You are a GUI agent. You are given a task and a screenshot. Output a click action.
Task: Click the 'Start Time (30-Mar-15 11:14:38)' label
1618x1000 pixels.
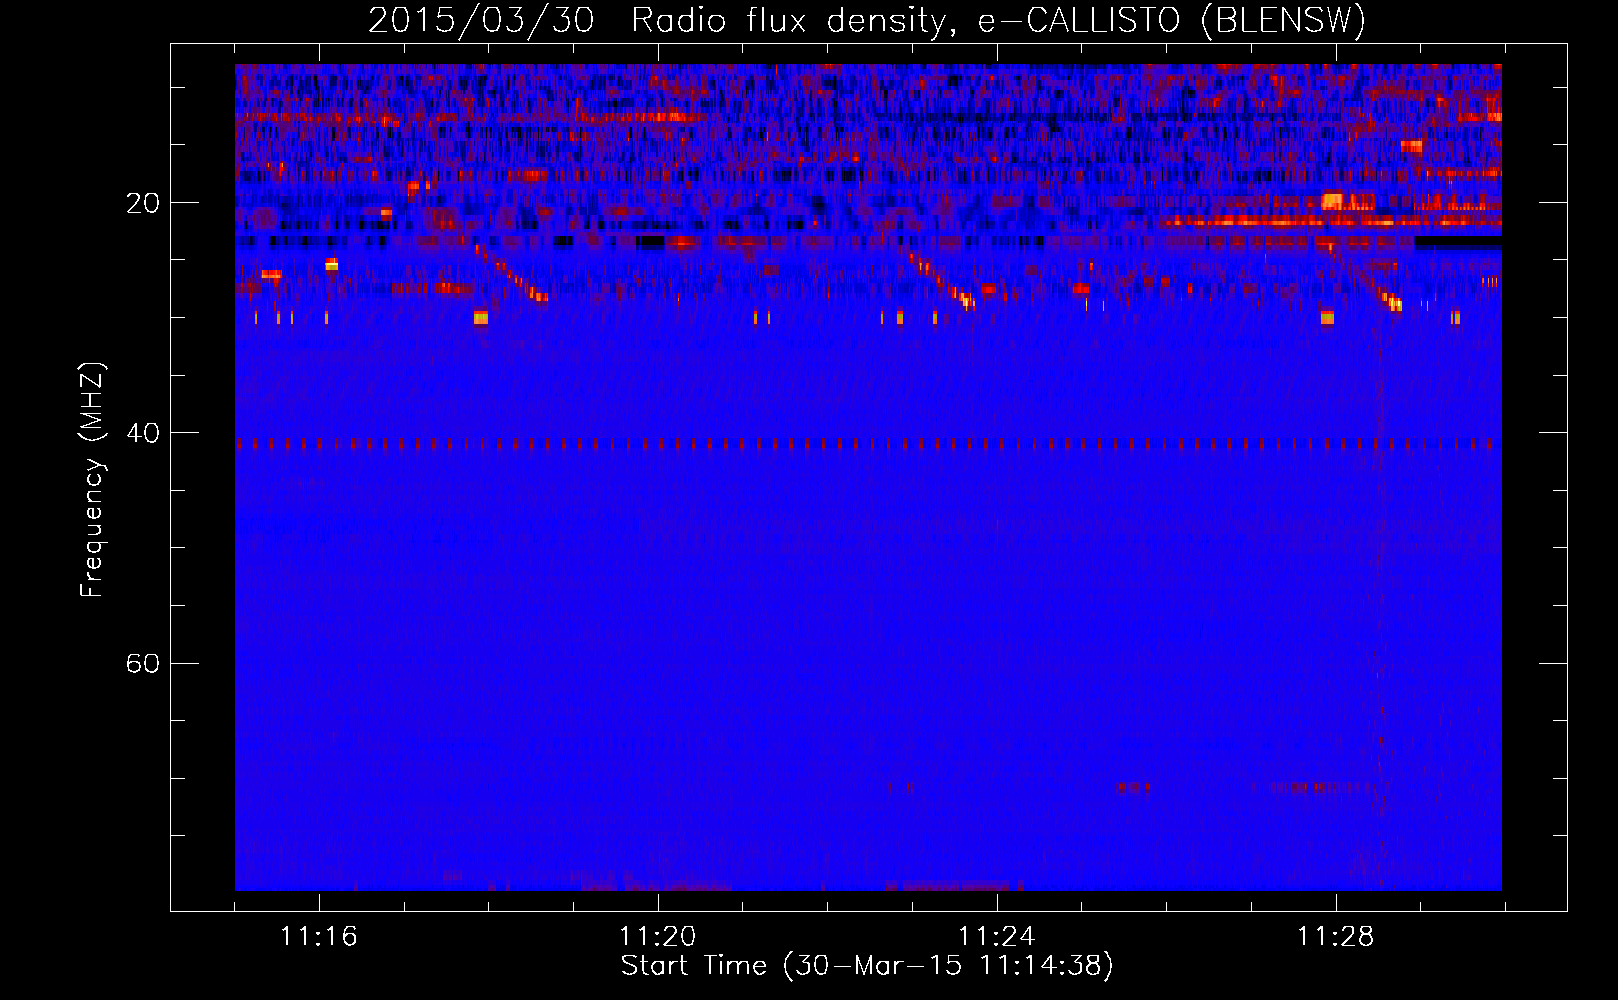[867, 966]
